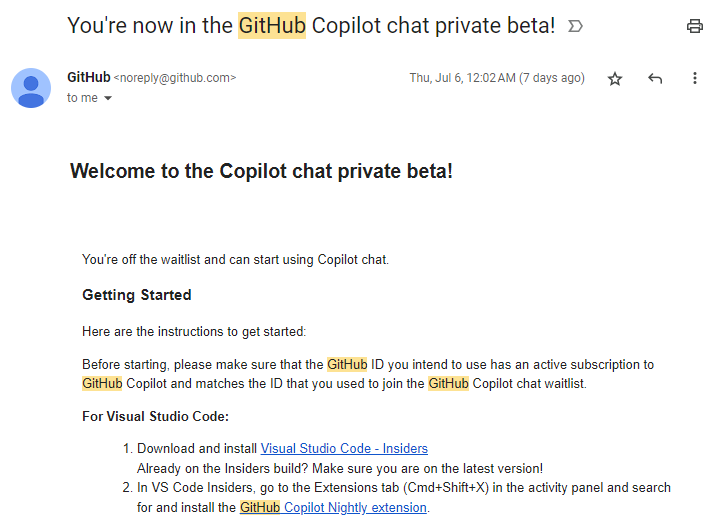The height and width of the screenshot is (518, 715).
Task: Open the Visual Studio Code - Insiders link
Action: [344, 448]
